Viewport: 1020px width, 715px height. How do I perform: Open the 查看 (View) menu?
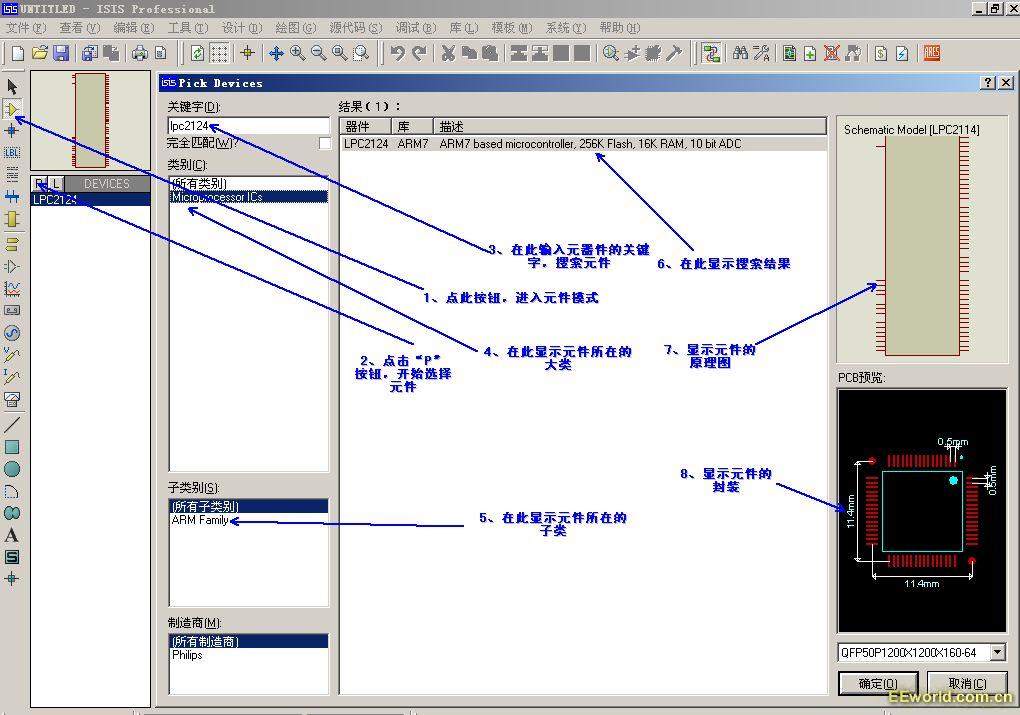coord(79,28)
